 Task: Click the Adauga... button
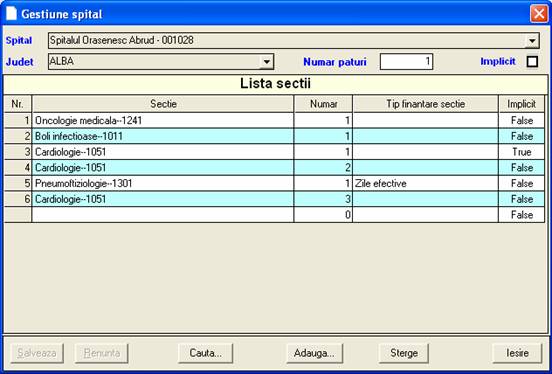point(314,353)
